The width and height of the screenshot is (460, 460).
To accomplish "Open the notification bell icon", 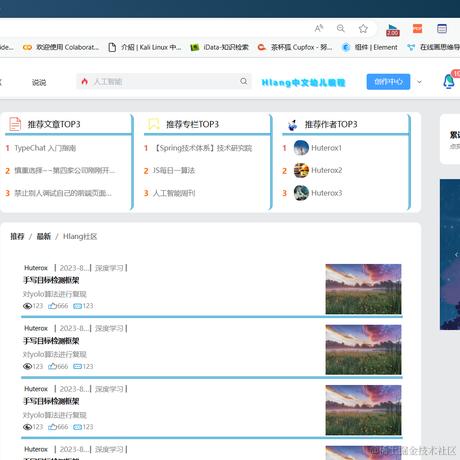I will point(449,81).
